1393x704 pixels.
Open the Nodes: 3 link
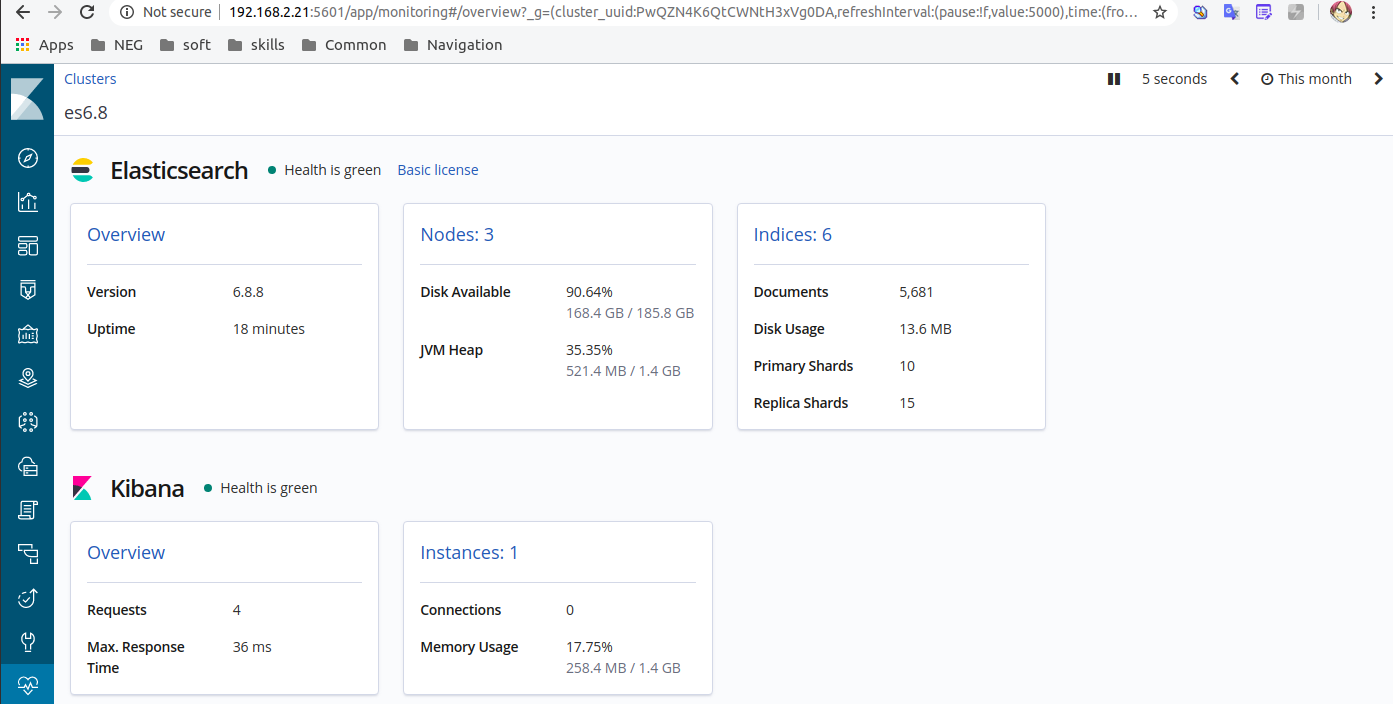pos(457,235)
